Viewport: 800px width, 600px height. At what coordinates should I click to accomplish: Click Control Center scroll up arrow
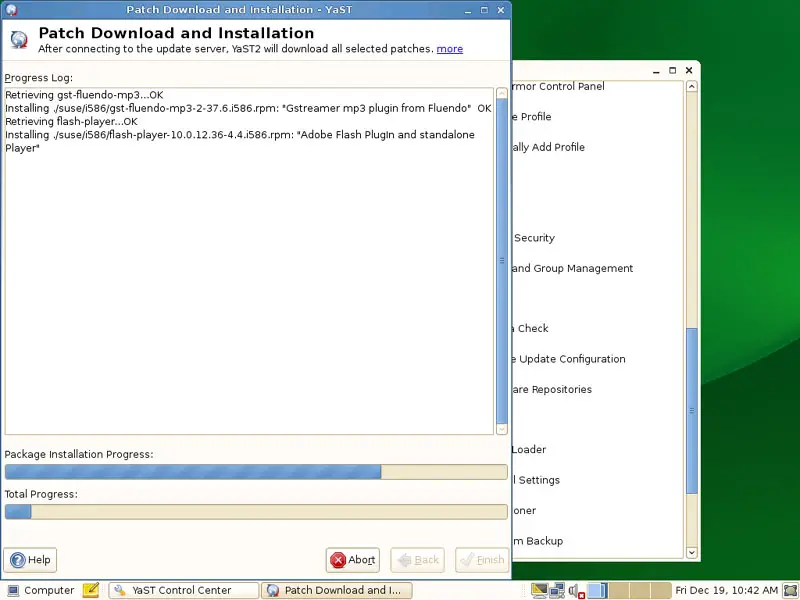pos(692,86)
